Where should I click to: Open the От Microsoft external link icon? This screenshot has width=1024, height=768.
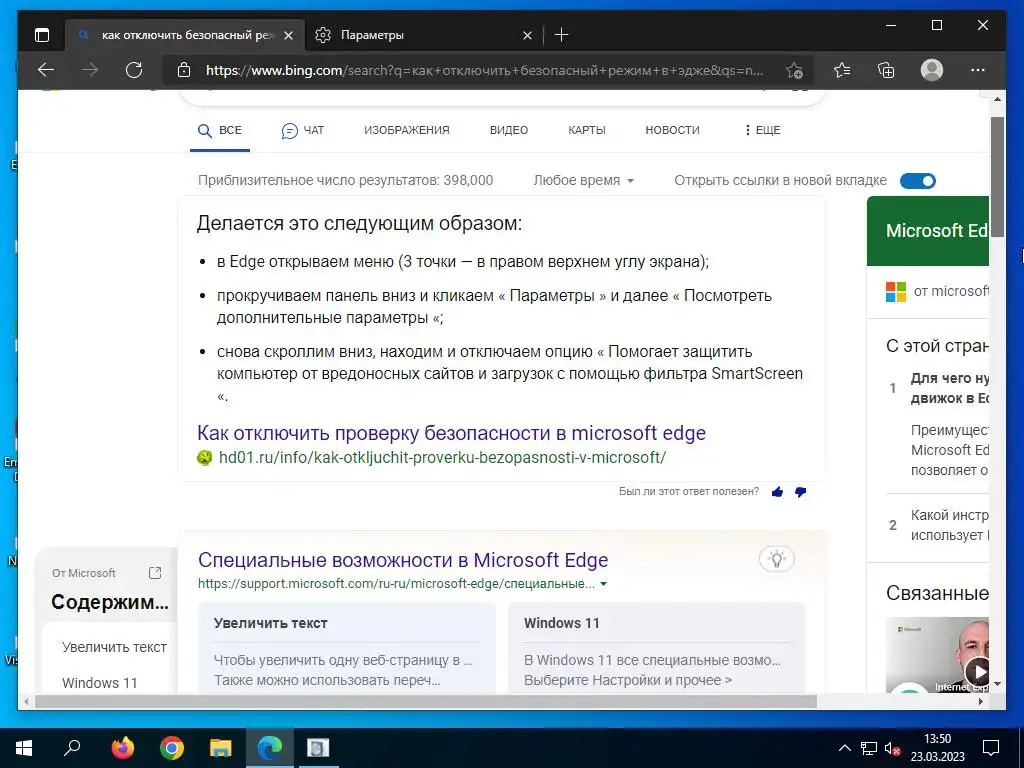[155, 573]
